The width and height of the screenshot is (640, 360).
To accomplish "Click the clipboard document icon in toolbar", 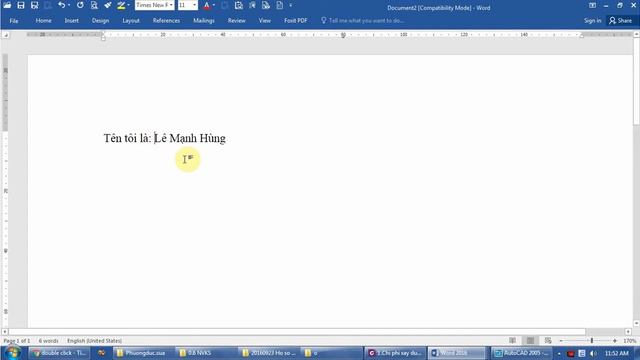I will point(239,5).
